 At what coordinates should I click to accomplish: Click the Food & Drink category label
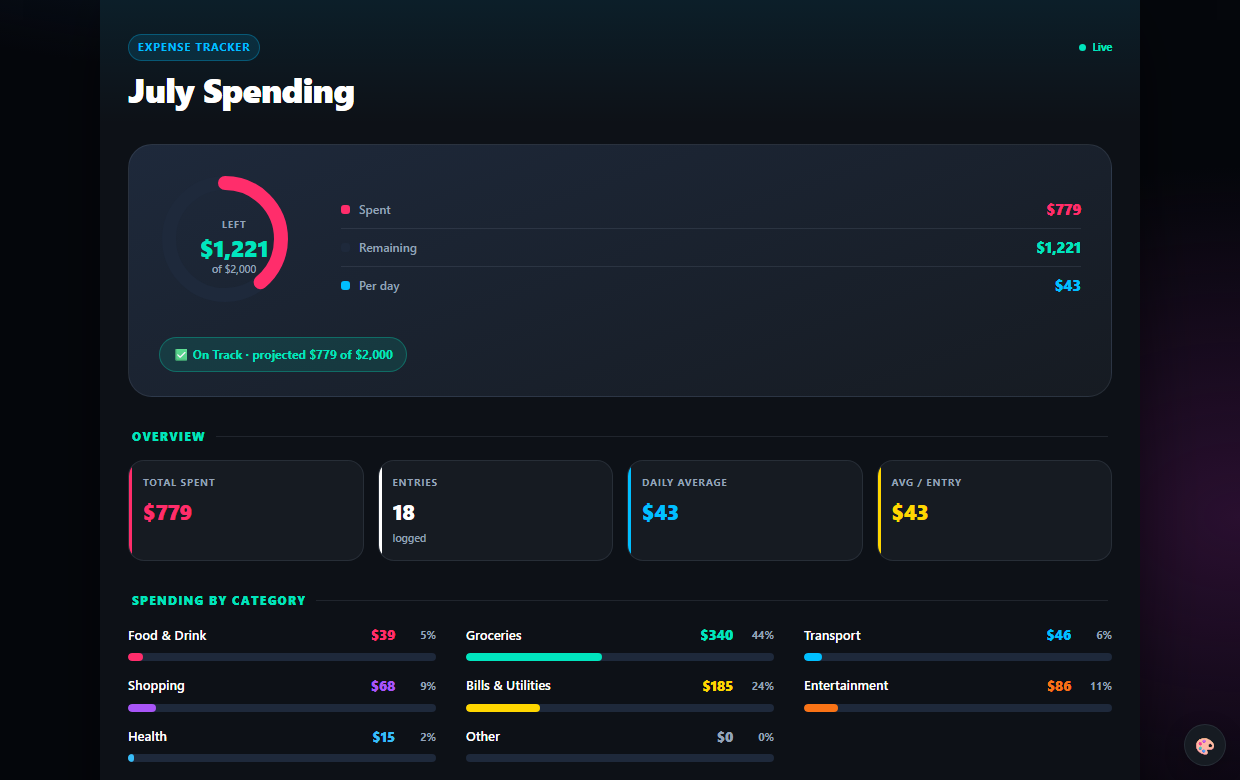click(x=167, y=636)
